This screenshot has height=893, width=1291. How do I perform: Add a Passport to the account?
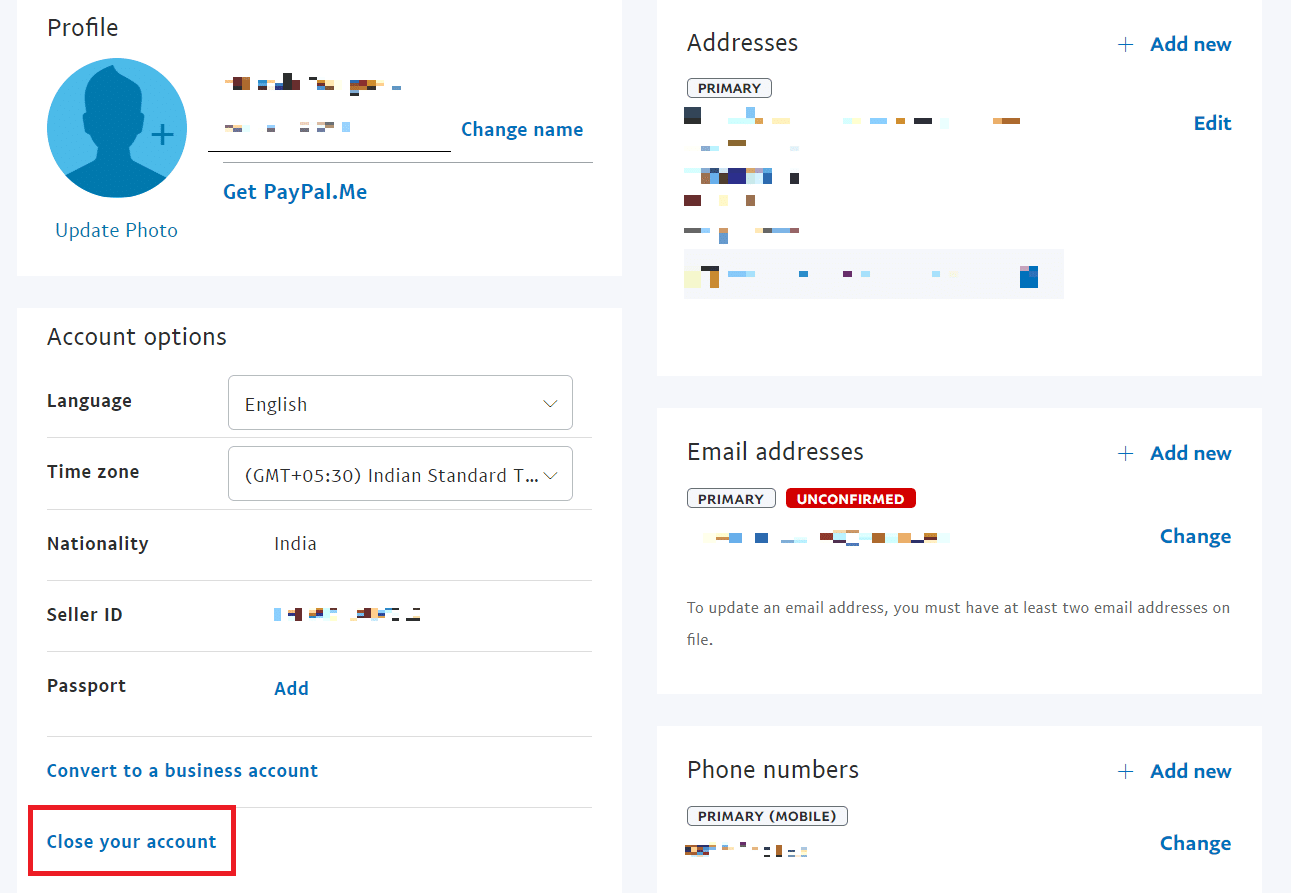point(291,688)
